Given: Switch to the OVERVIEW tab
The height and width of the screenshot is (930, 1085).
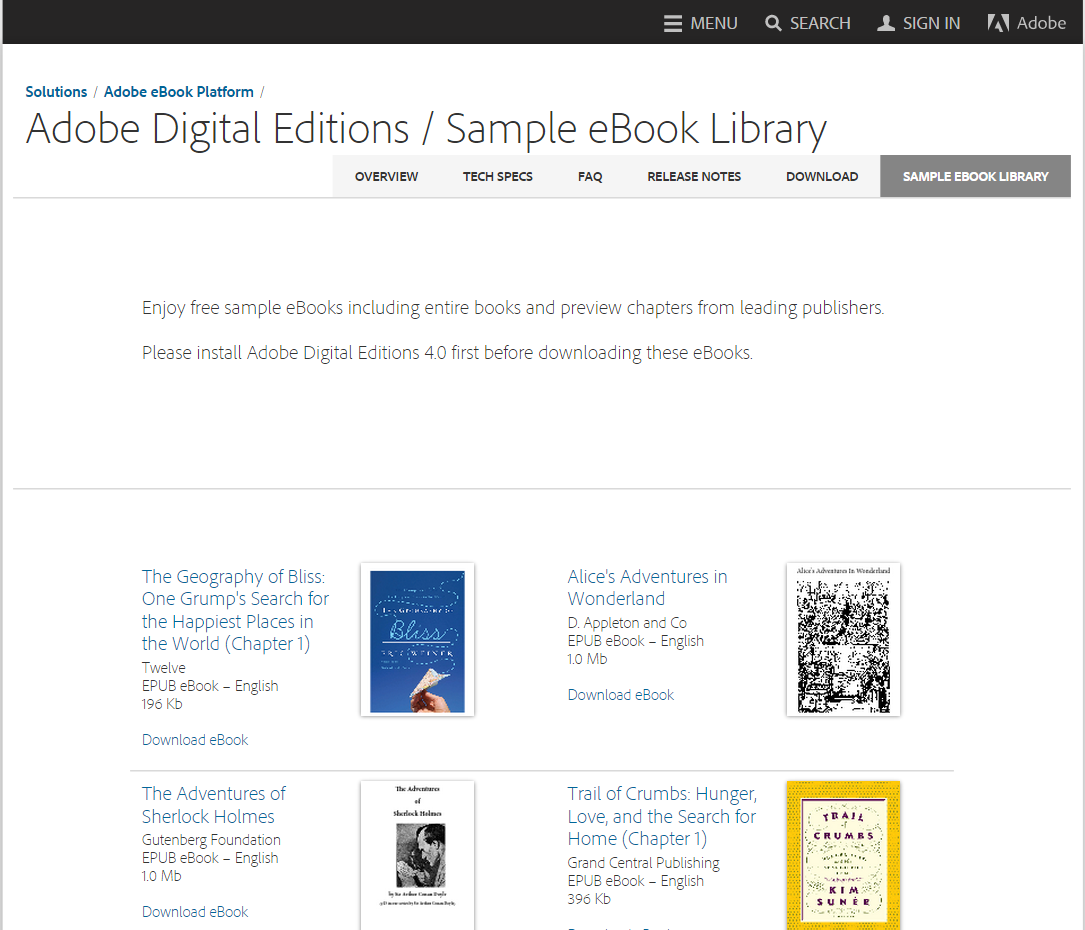Looking at the screenshot, I should pyautogui.click(x=386, y=176).
